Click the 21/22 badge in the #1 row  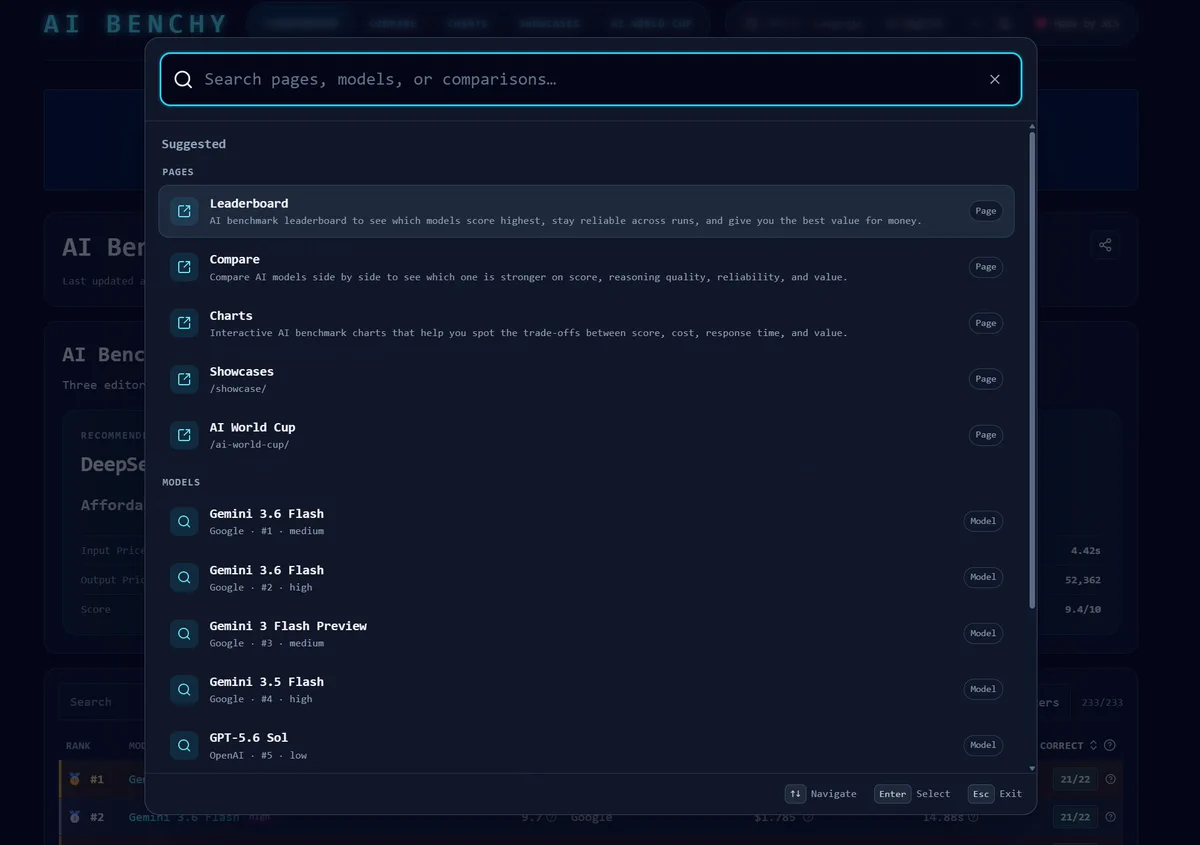(1075, 779)
